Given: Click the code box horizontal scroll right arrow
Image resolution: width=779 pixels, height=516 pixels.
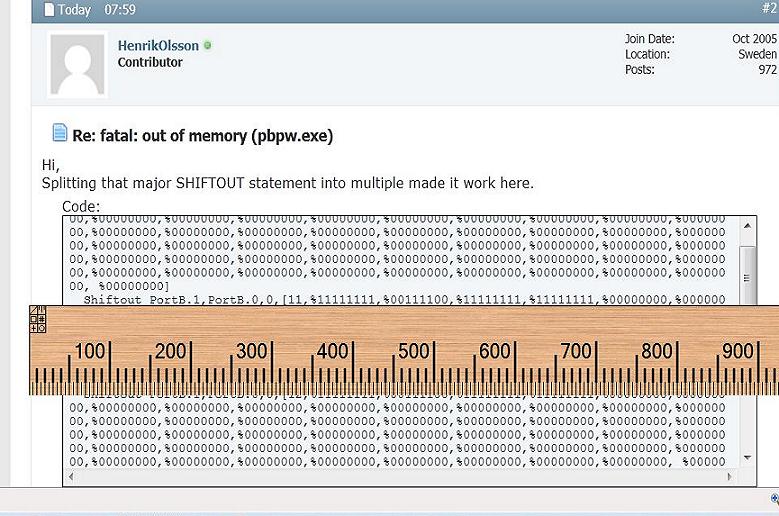Looking at the screenshot, I should [x=729, y=477].
